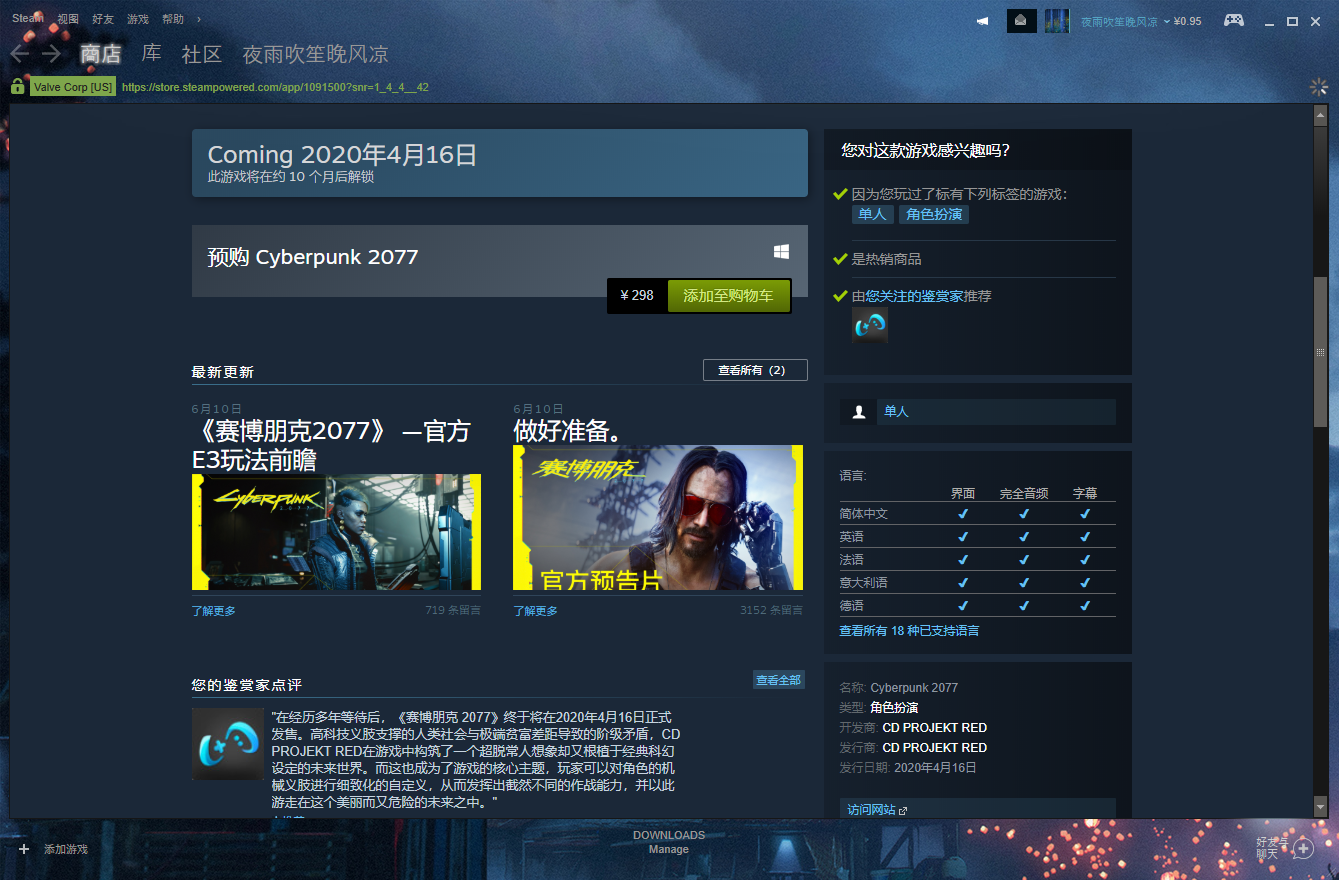The height and width of the screenshot is (880, 1339).
Task: Click the 719 条留言 comments count
Action: point(453,610)
